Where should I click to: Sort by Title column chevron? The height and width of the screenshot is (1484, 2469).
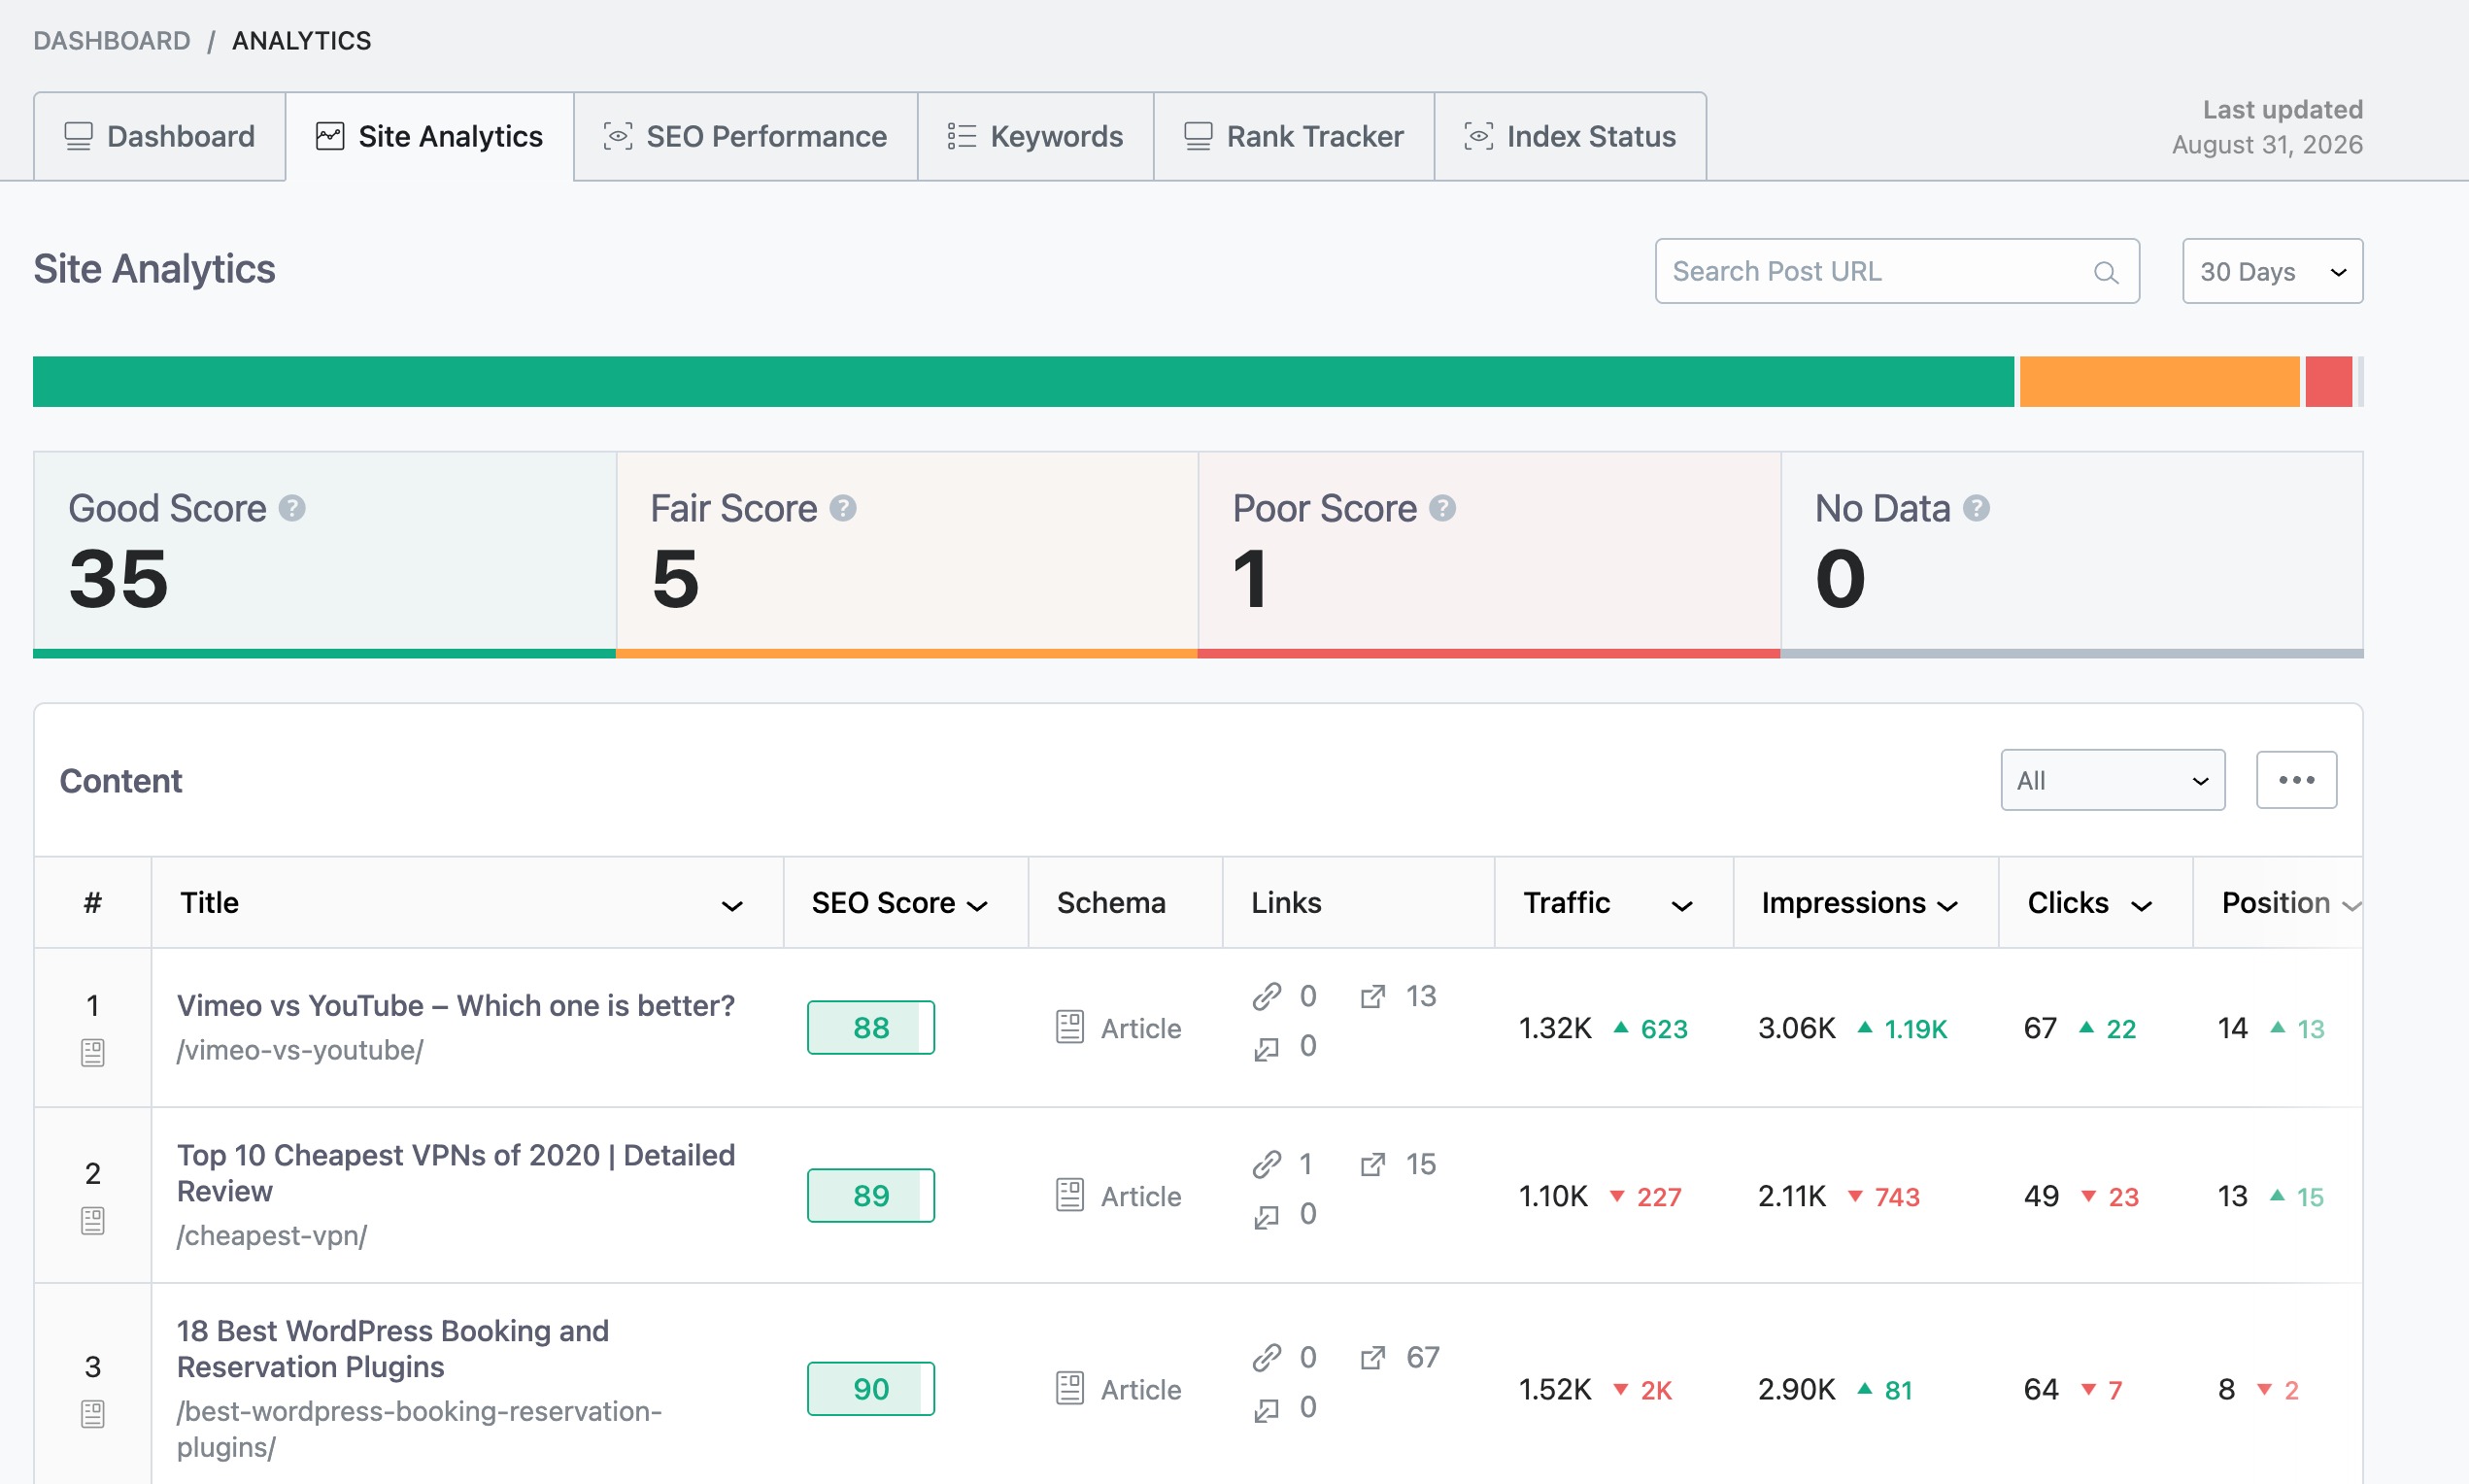pos(732,906)
